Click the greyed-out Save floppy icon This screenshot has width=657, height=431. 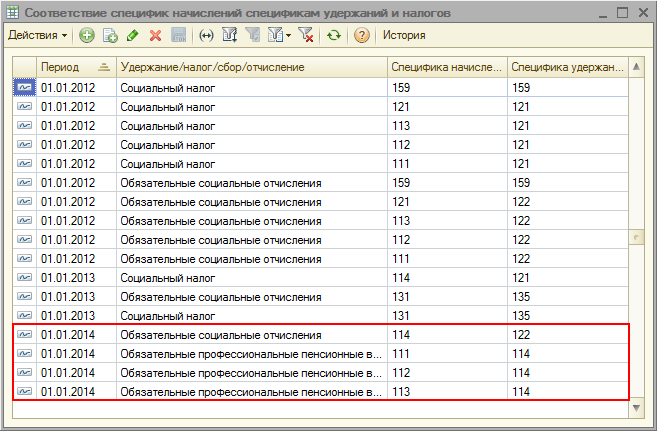[x=178, y=35]
